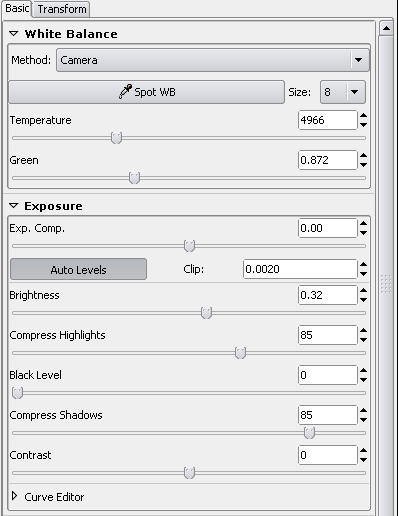Collapse the Exposure section
The image size is (398, 516).
point(14,206)
